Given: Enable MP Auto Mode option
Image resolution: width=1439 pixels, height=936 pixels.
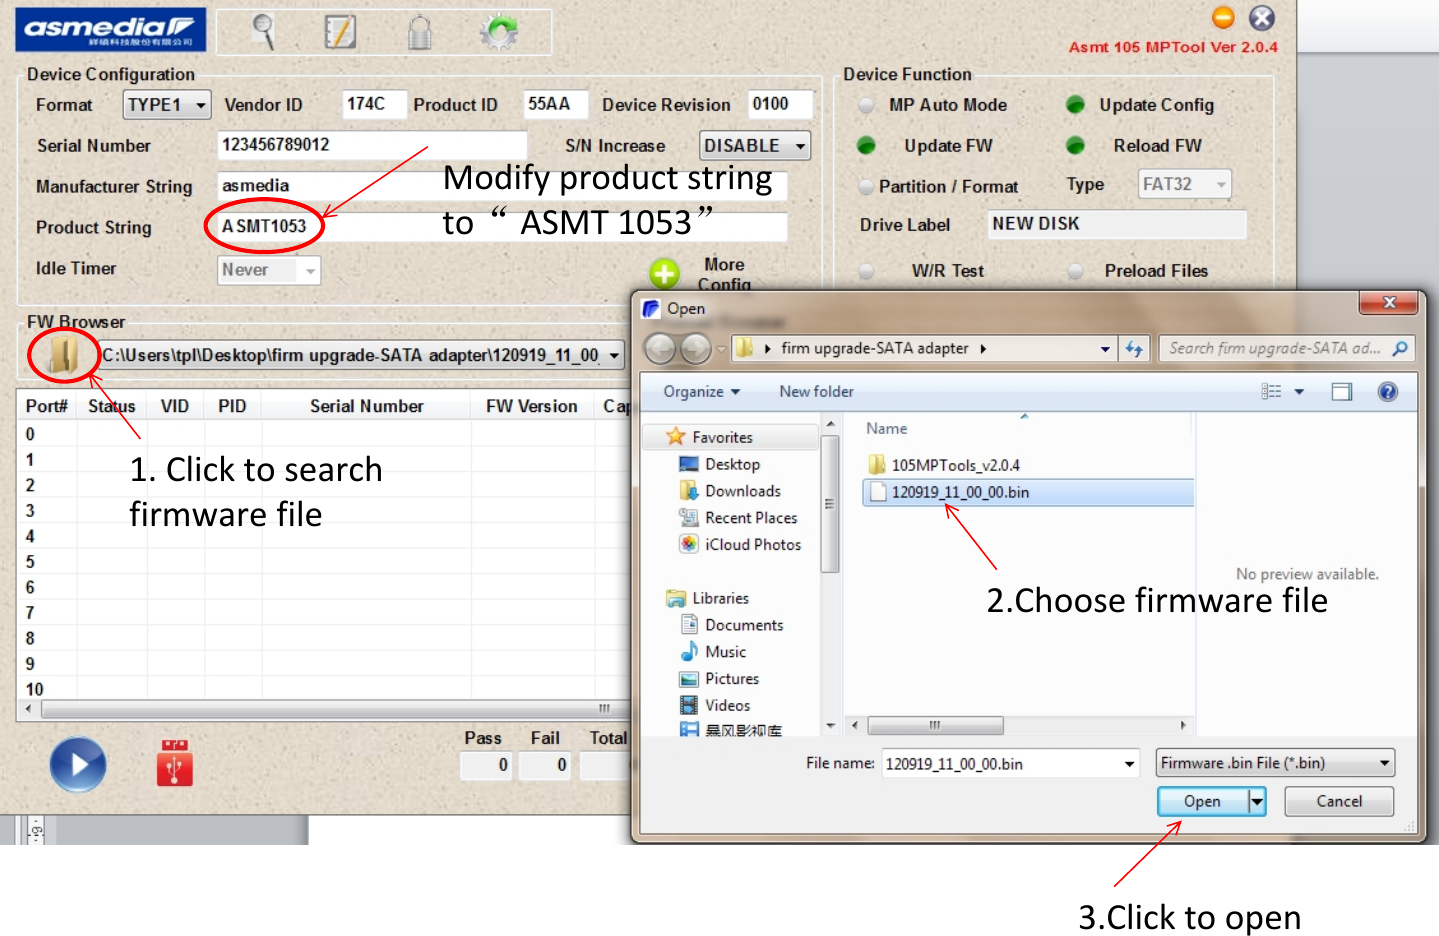Looking at the screenshot, I should click(866, 105).
